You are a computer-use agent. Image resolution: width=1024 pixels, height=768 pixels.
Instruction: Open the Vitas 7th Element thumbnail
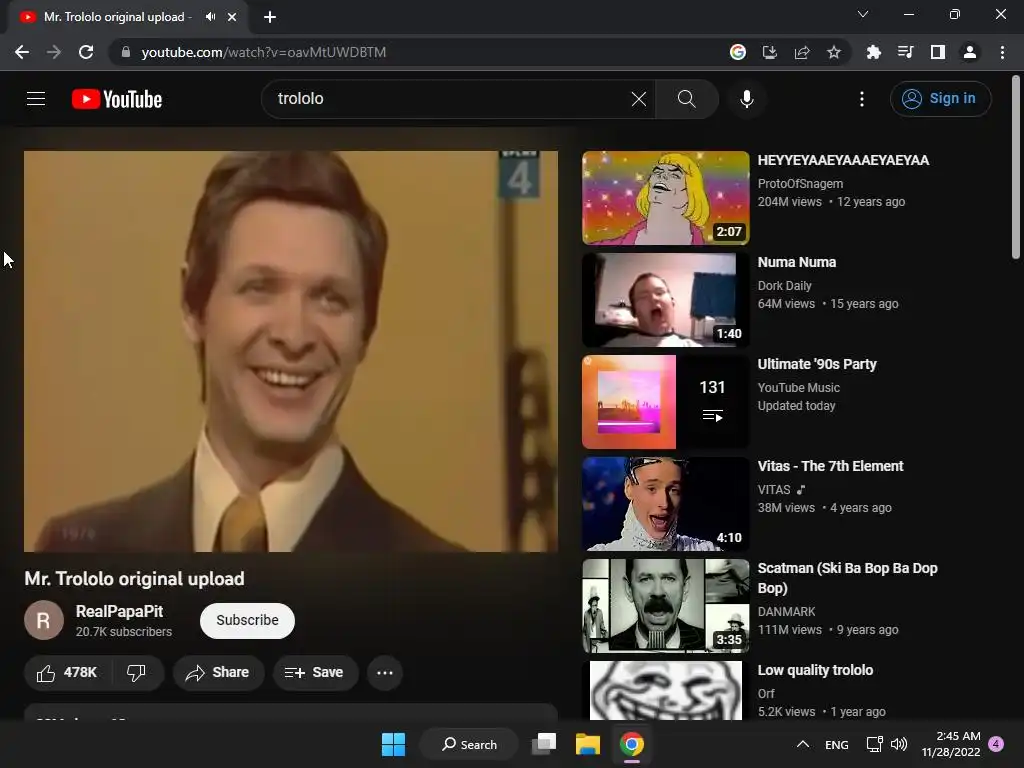click(665, 504)
